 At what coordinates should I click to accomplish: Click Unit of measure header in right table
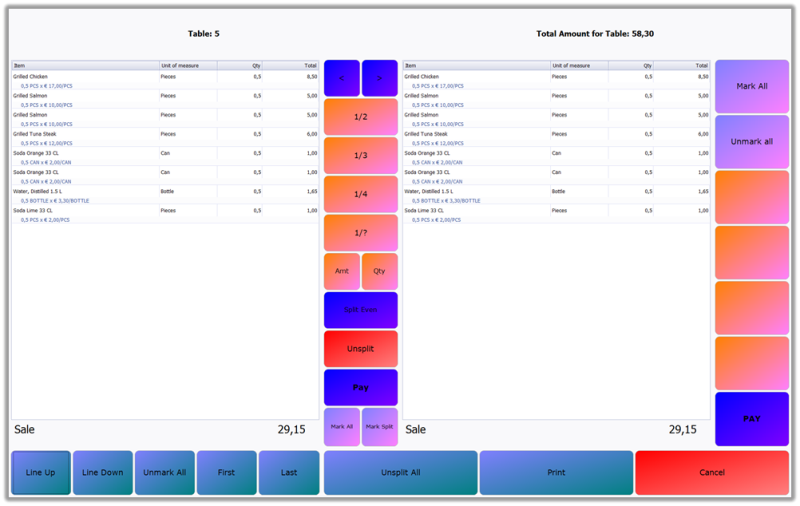(x=577, y=65)
